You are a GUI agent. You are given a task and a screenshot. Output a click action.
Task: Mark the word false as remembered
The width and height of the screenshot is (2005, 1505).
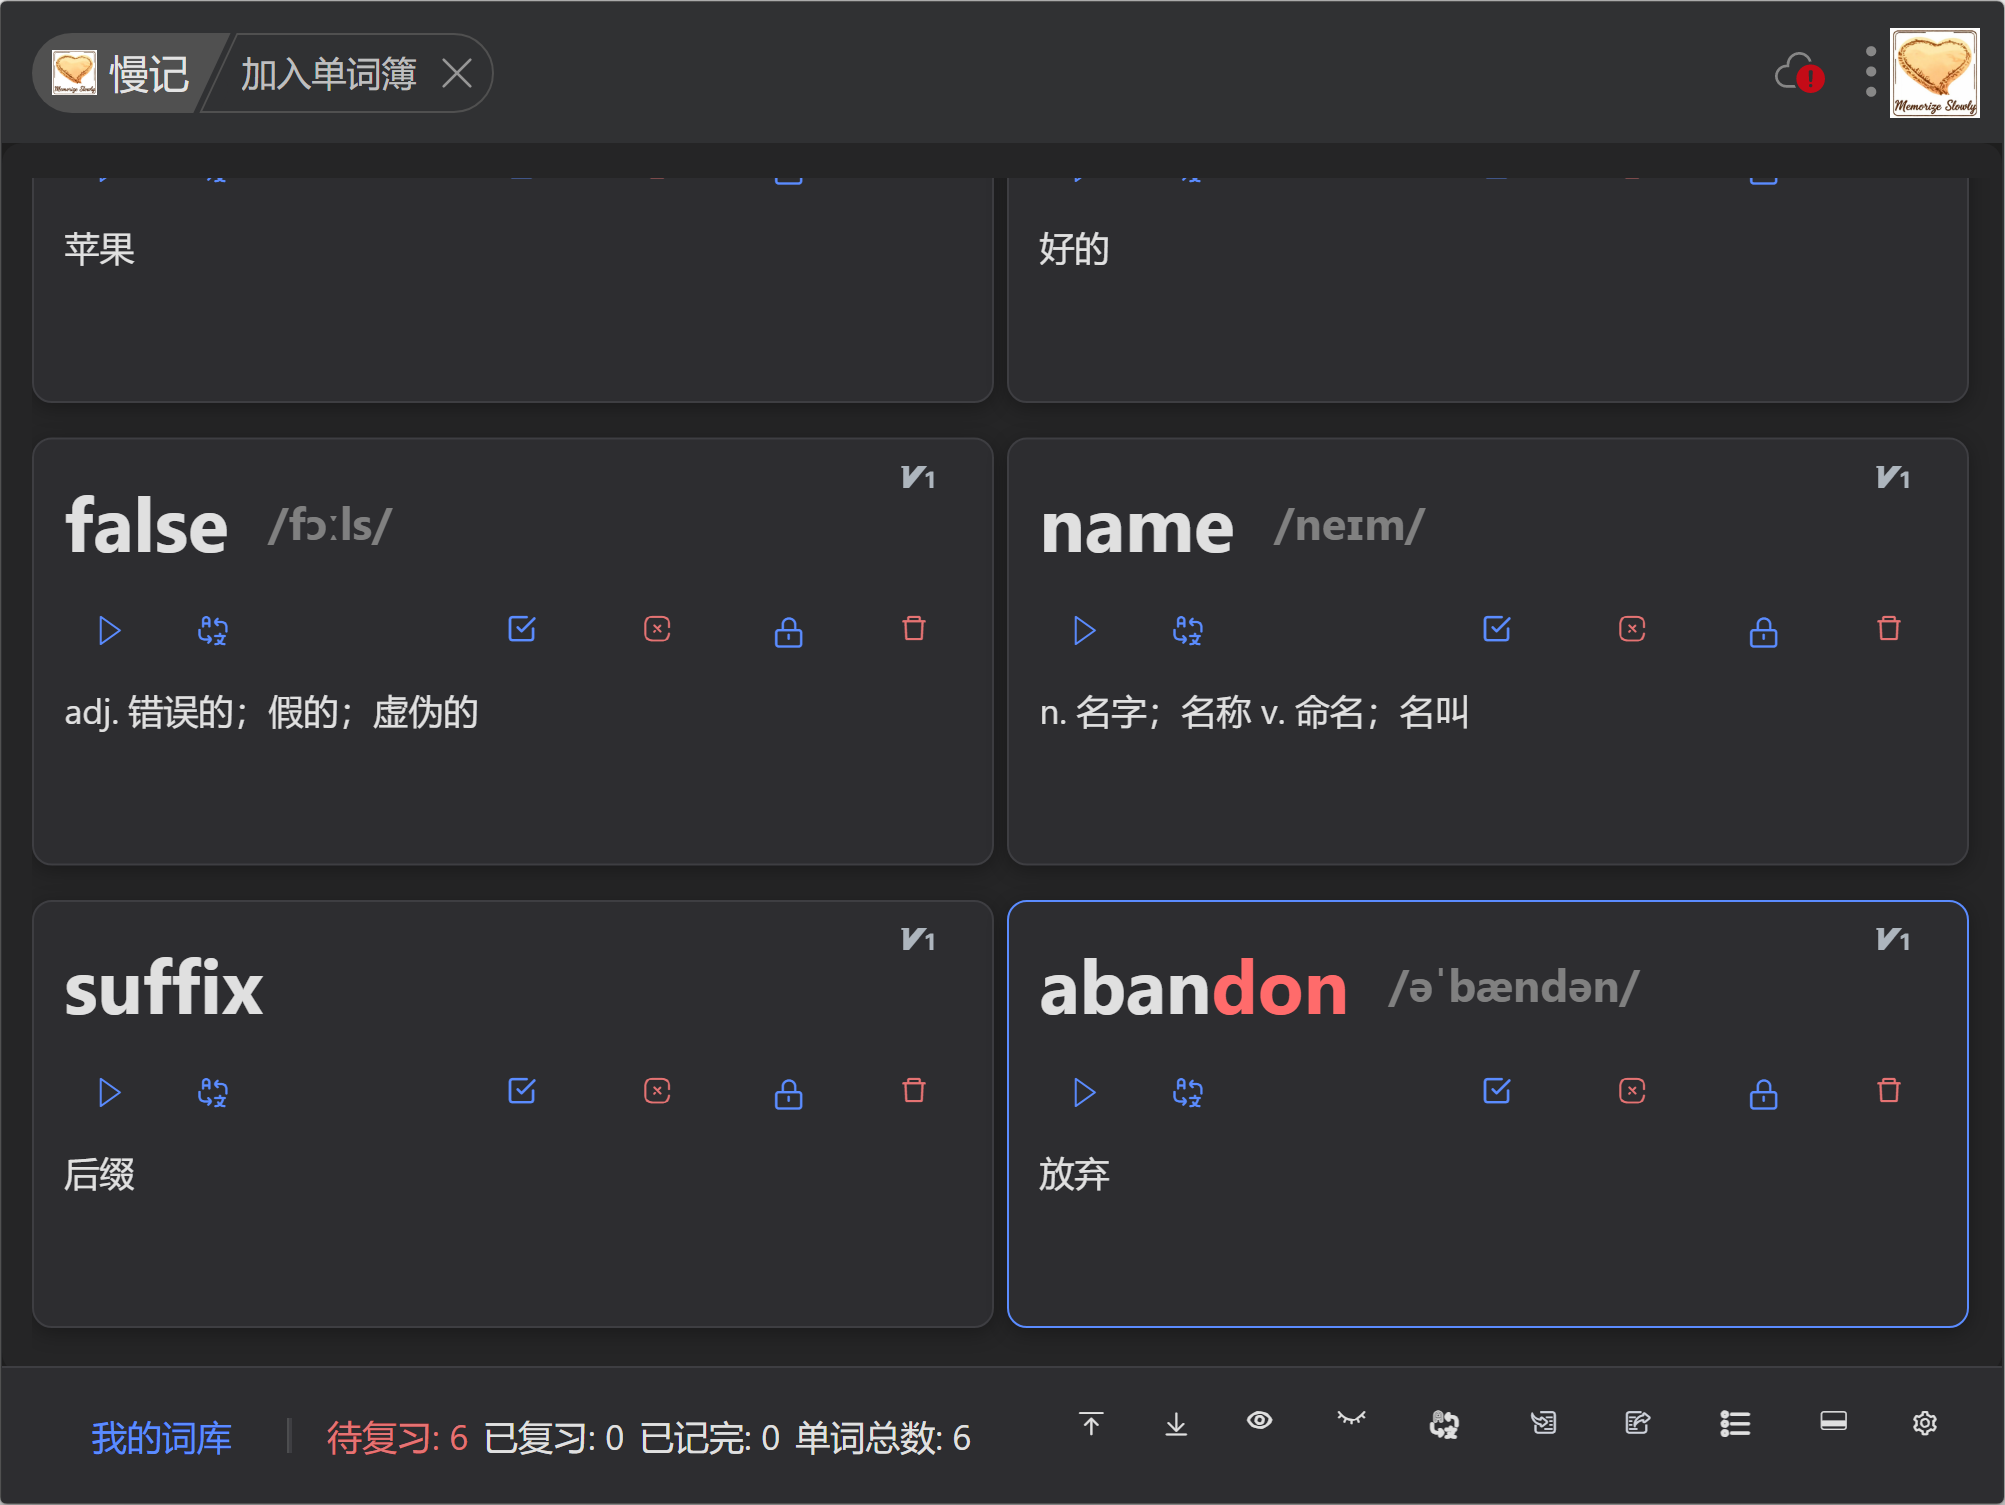point(522,629)
